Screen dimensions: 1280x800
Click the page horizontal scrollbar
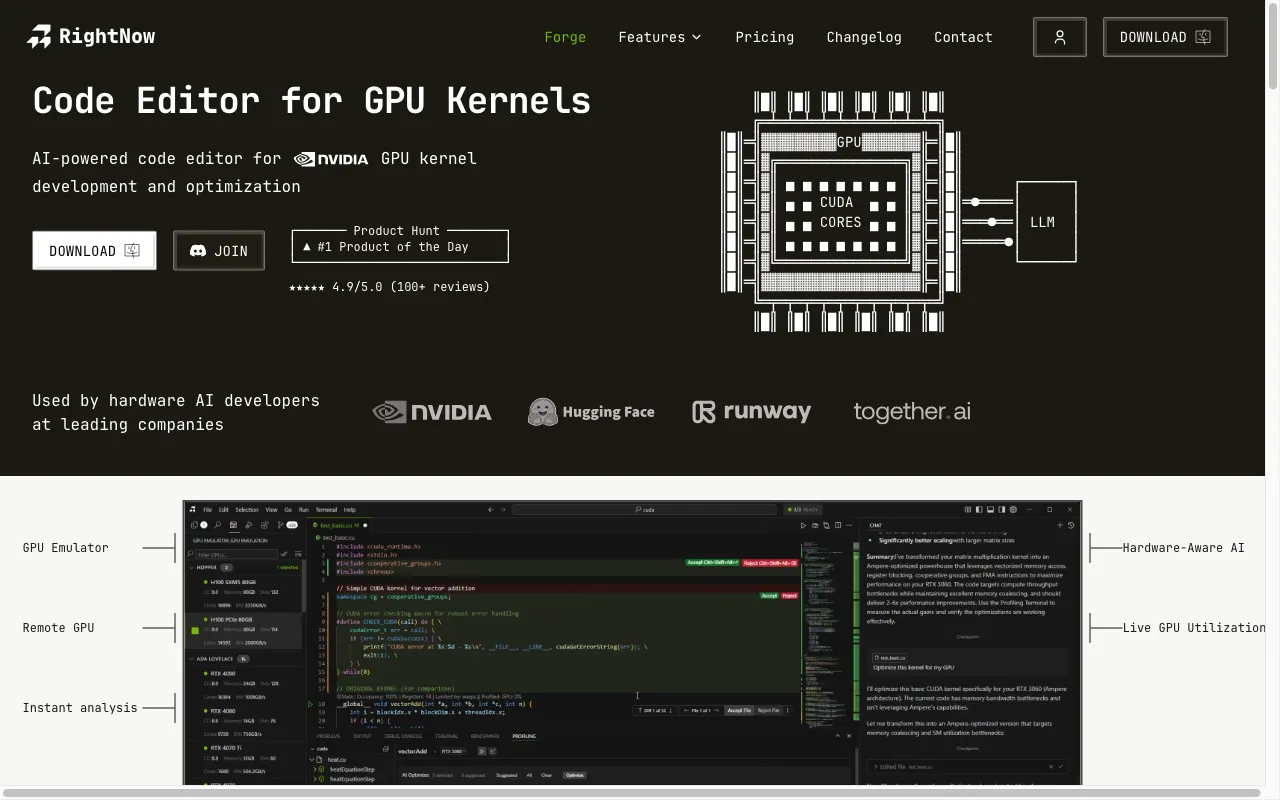[632, 794]
